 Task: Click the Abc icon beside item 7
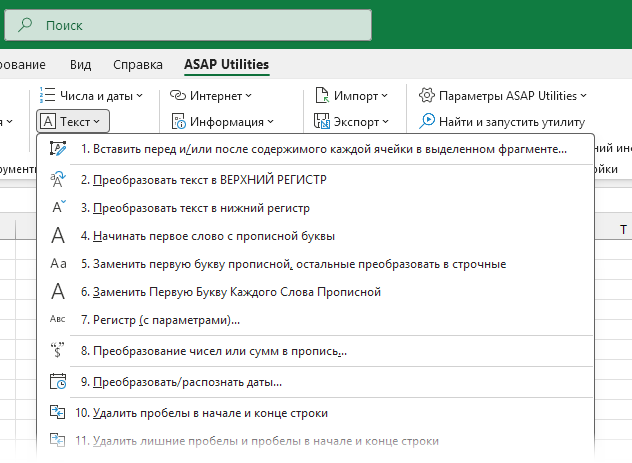pyautogui.click(x=58, y=319)
